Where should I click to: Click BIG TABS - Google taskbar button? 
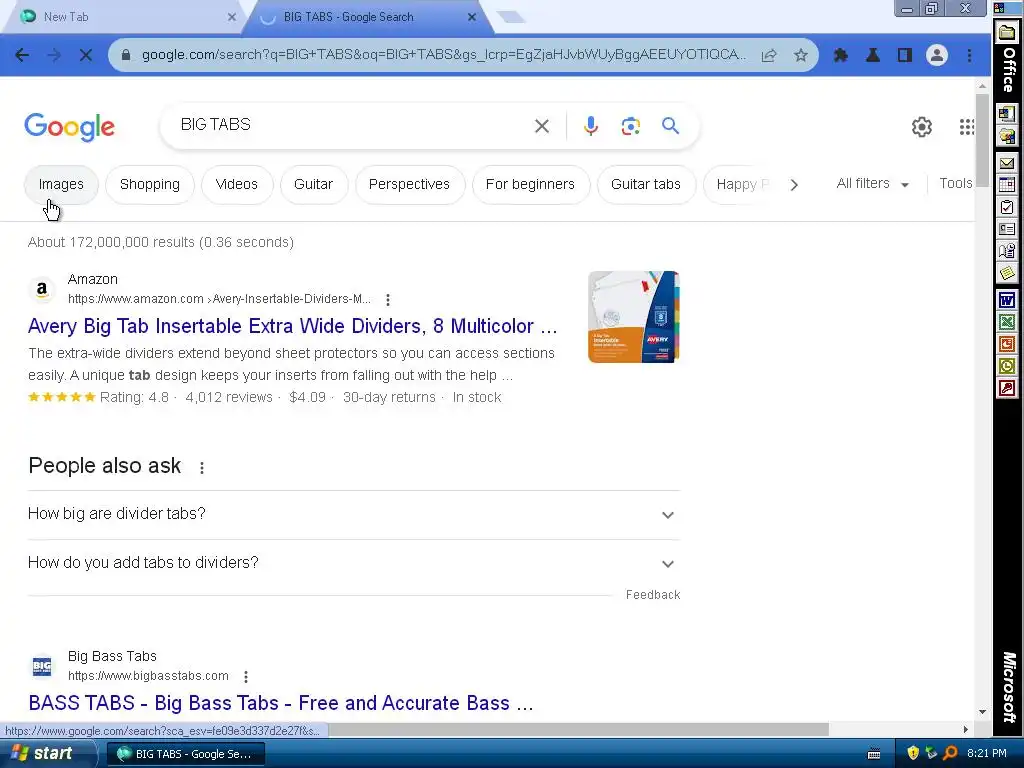coord(185,754)
